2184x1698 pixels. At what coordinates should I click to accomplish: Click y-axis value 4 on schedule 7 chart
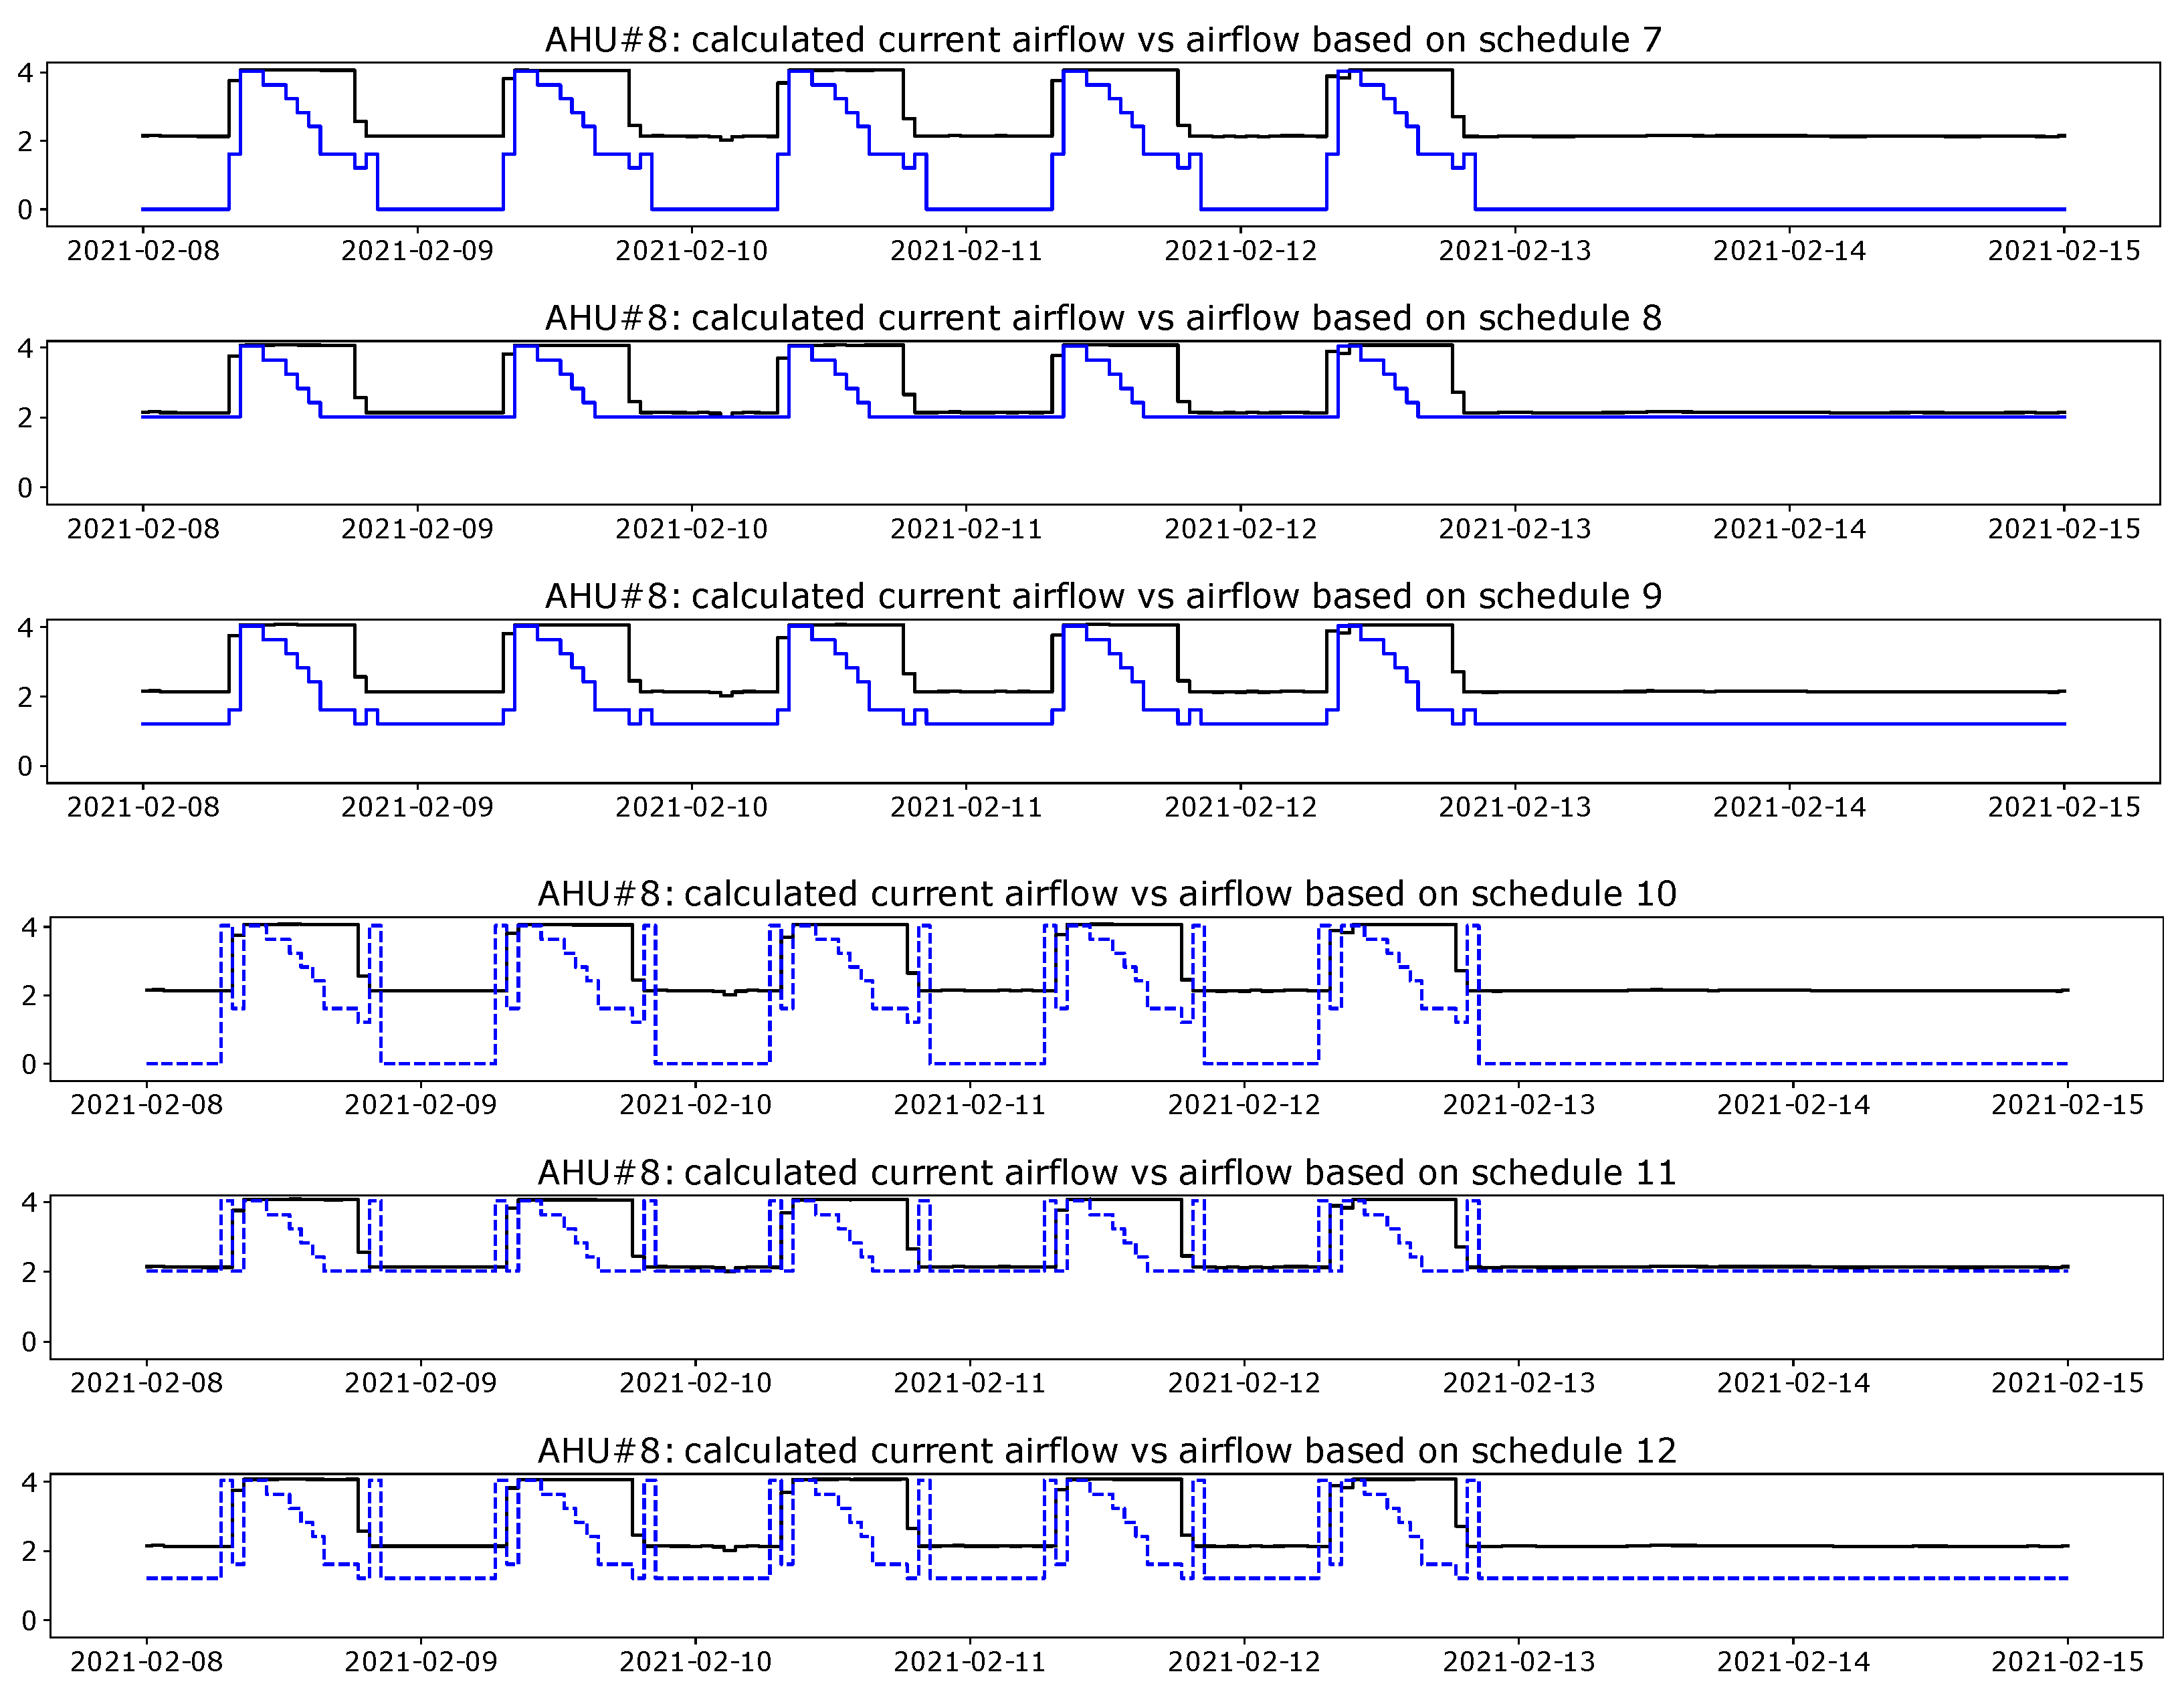(x=25, y=73)
